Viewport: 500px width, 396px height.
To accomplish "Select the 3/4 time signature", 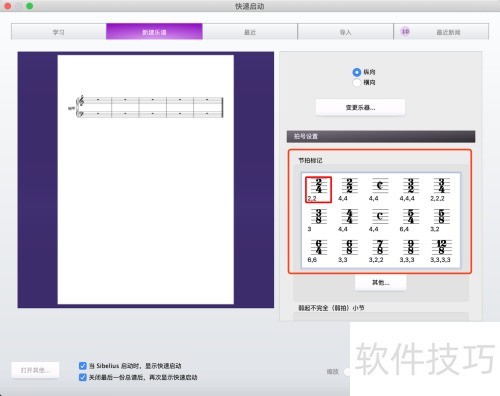I will pyautogui.click(x=441, y=189).
